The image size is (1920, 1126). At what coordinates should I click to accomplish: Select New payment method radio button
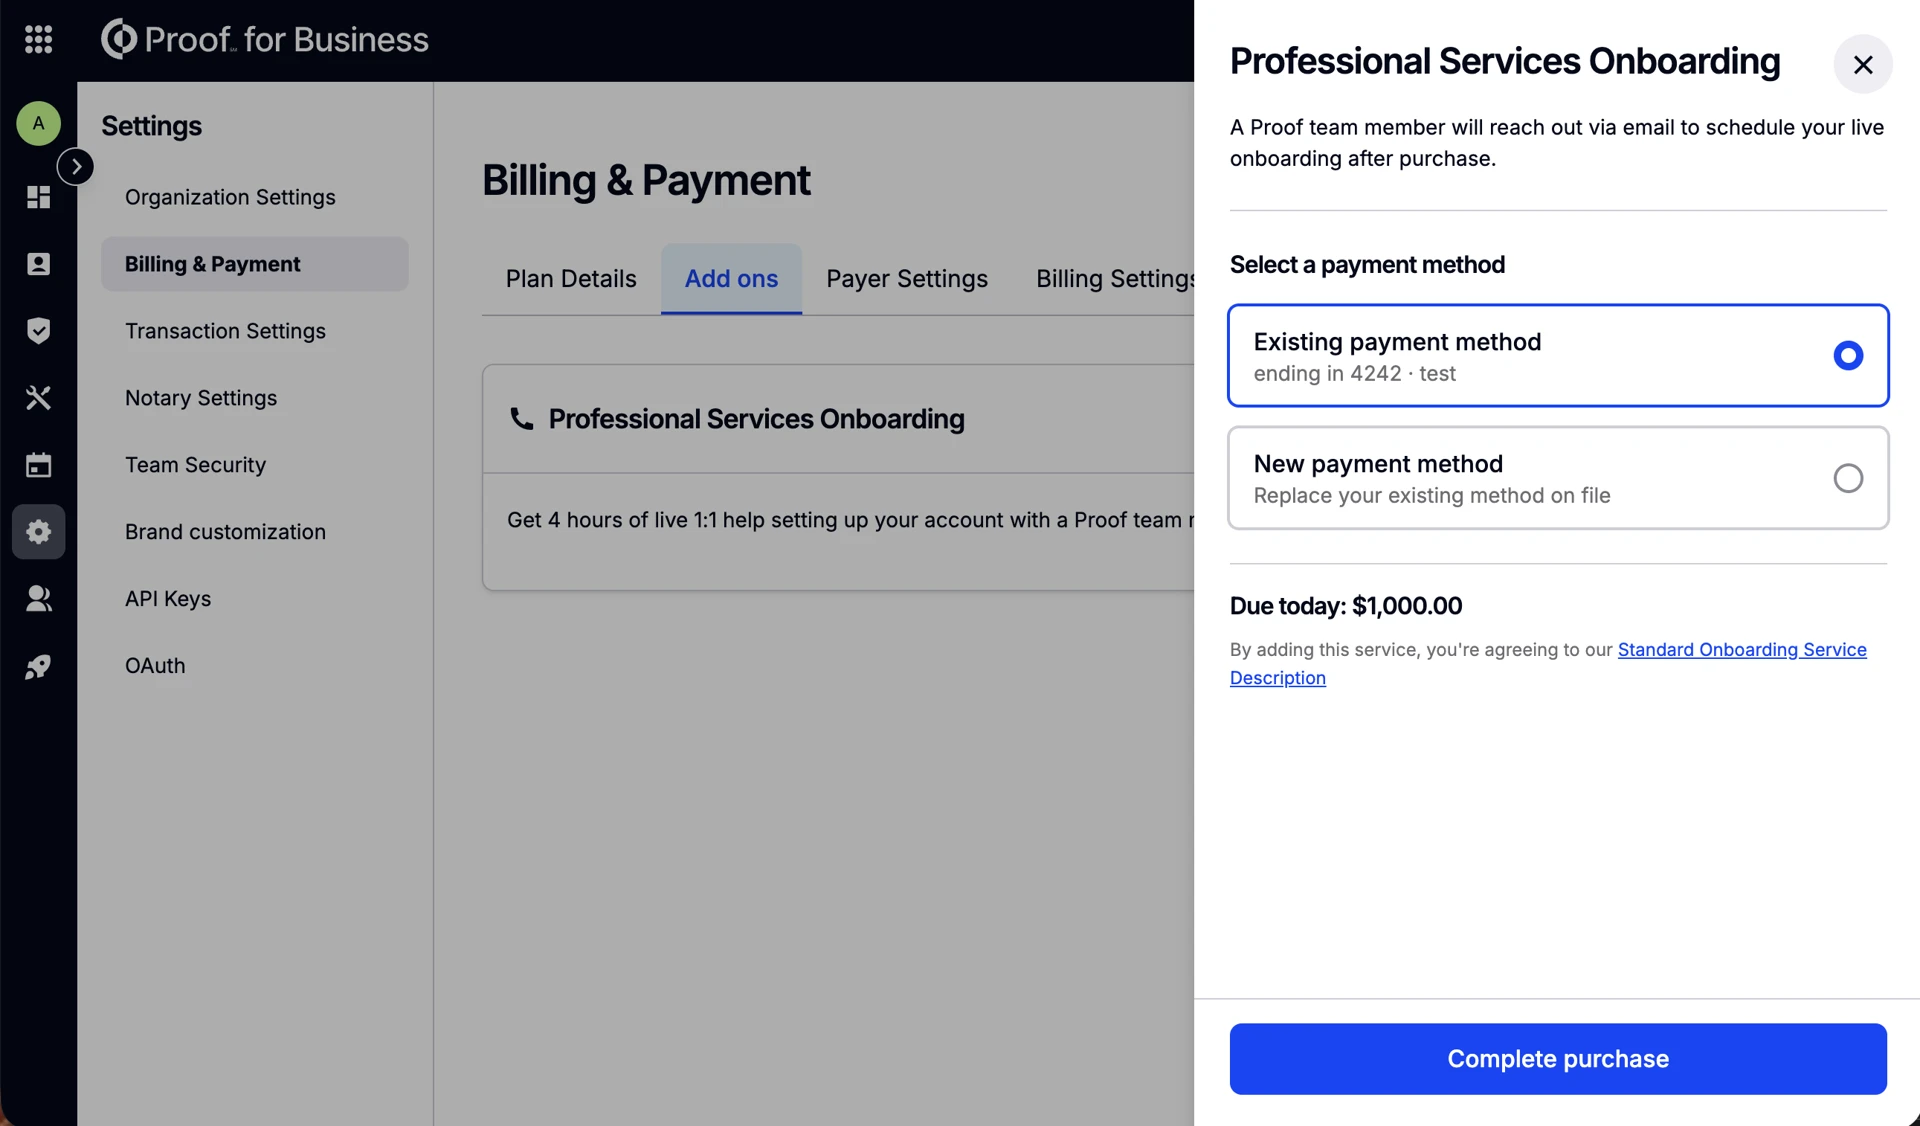coord(1848,478)
